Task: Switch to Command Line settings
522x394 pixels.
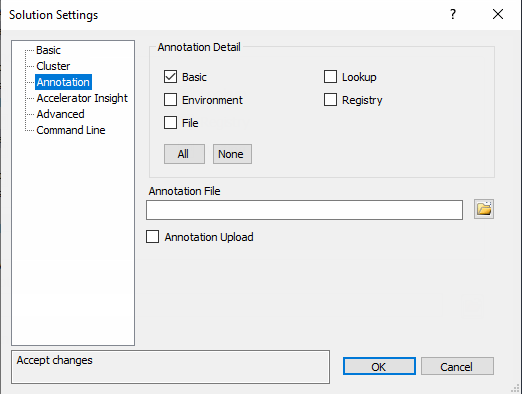Action: pos(71,130)
